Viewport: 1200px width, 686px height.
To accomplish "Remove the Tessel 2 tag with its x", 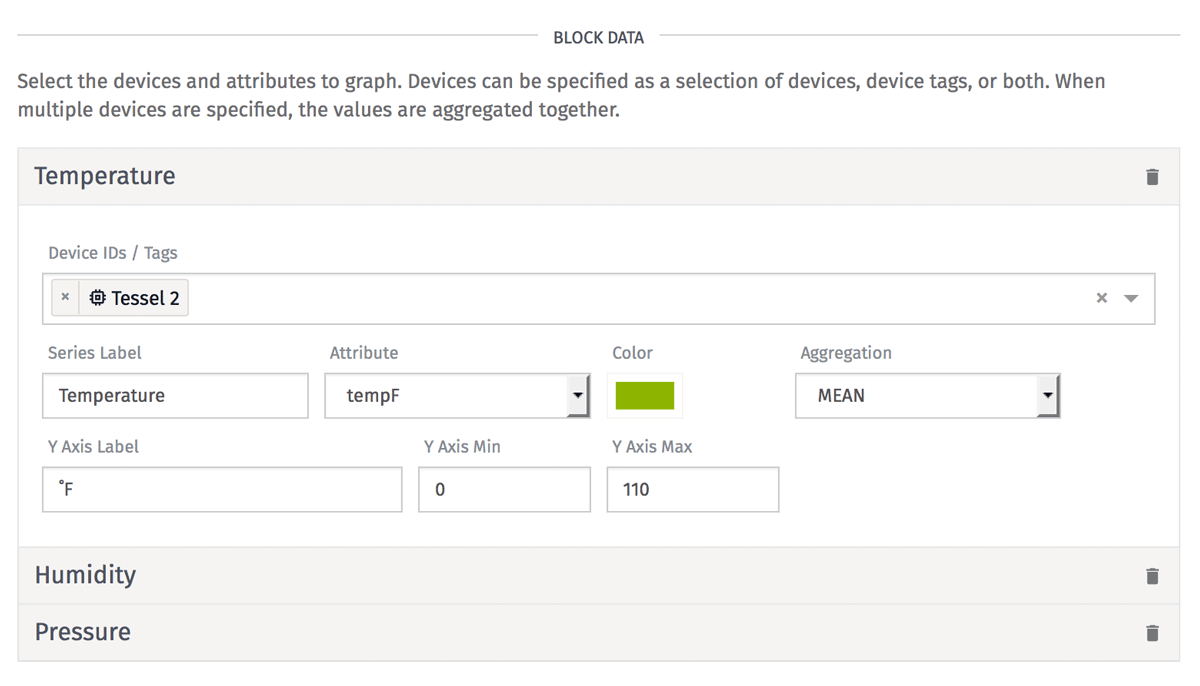I will pos(65,298).
